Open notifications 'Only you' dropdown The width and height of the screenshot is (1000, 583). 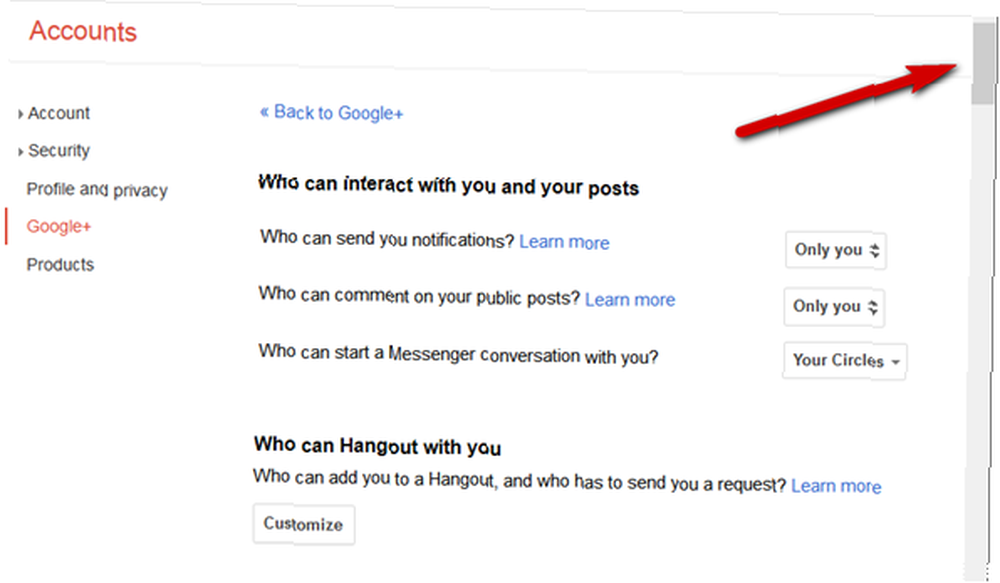(x=835, y=250)
